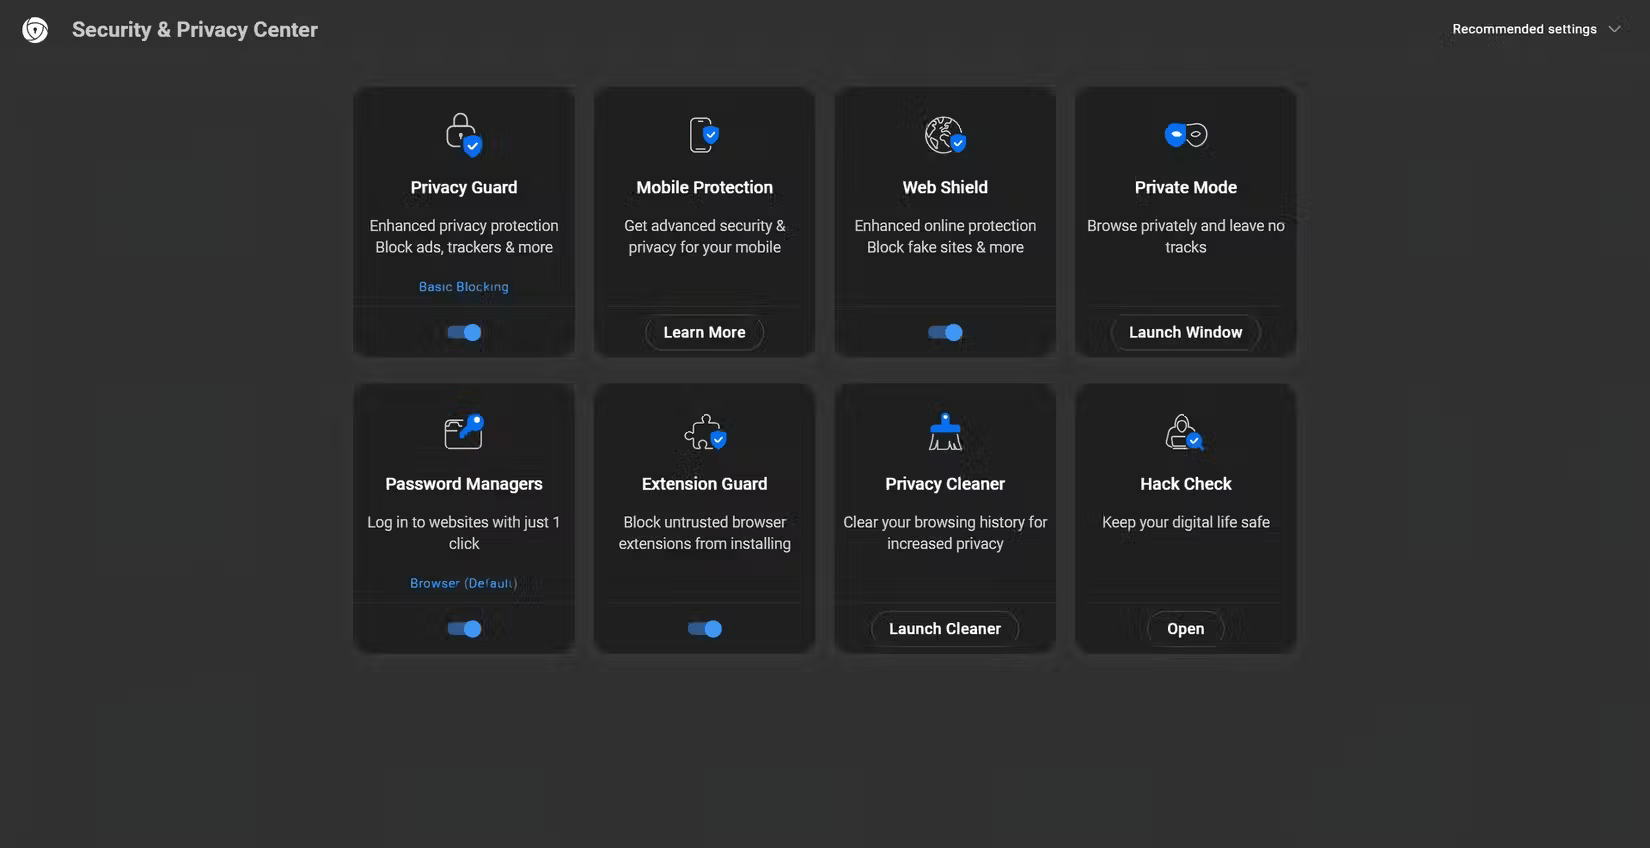Turn off the Extension Guard switch
This screenshot has width=1650, height=848.
click(705, 629)
